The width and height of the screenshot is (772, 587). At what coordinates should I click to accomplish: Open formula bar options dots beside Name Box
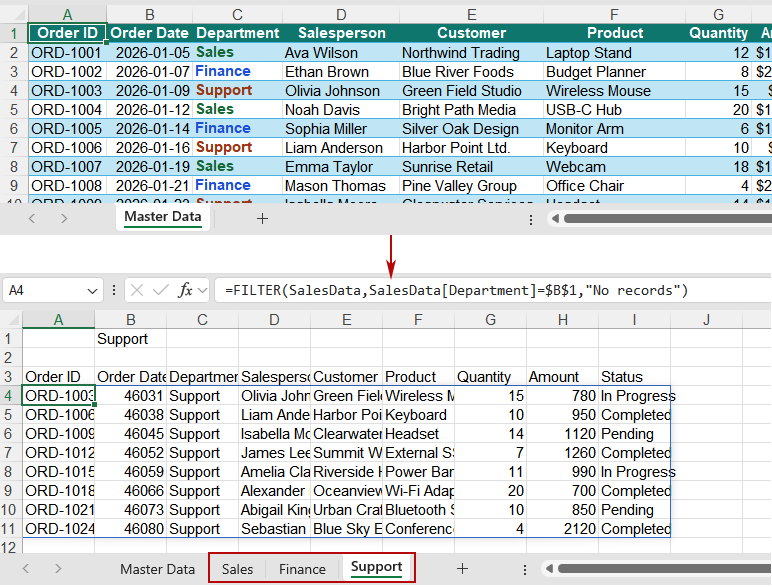tap(114, 291)
